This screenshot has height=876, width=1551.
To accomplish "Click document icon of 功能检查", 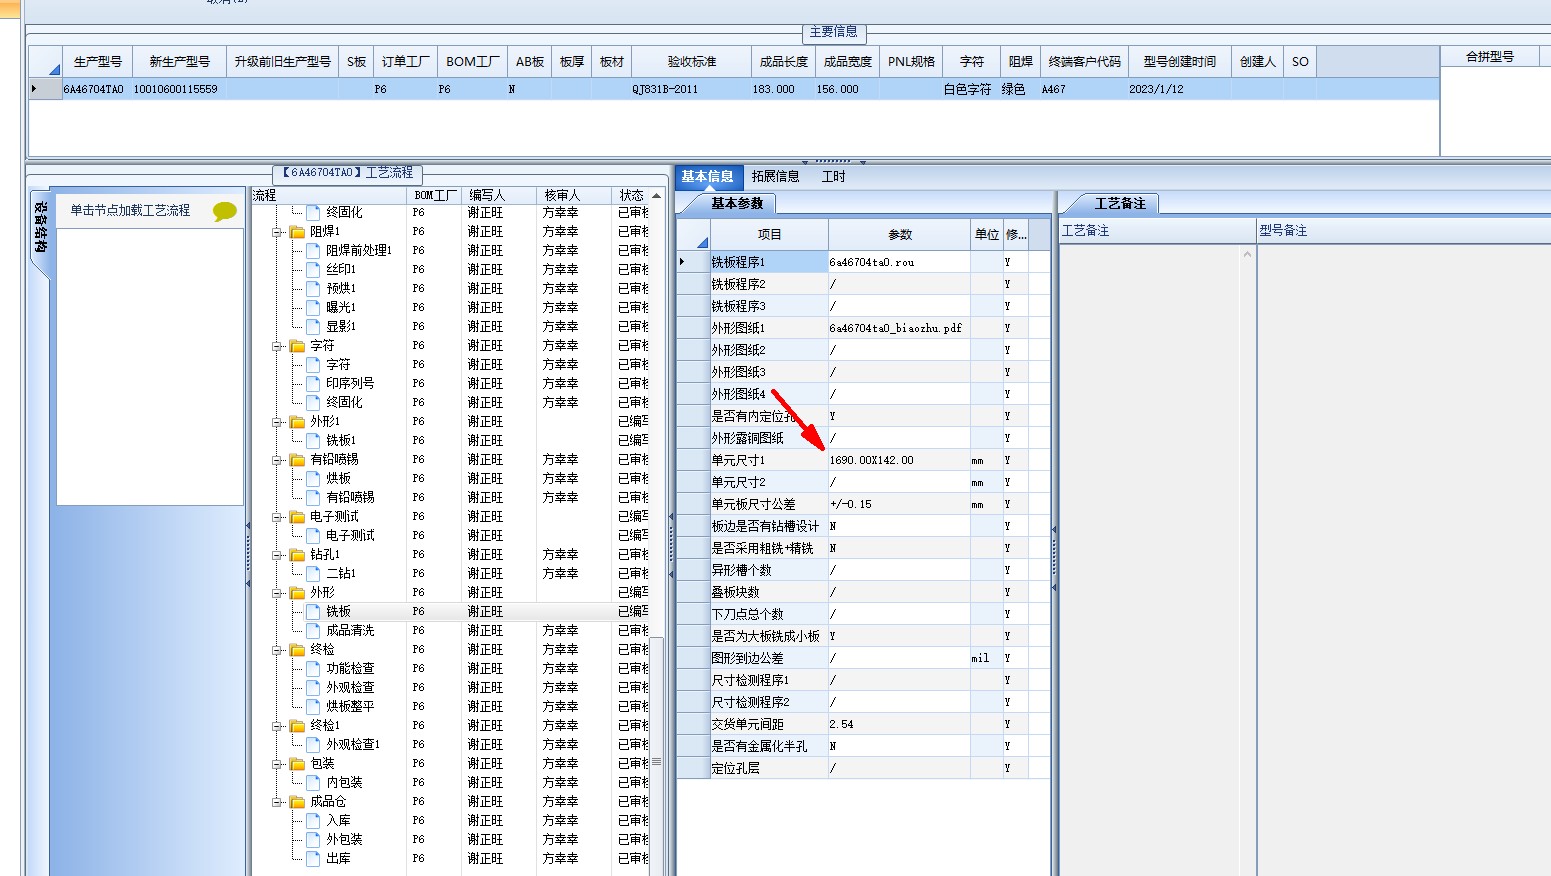I will pos(314,668).
